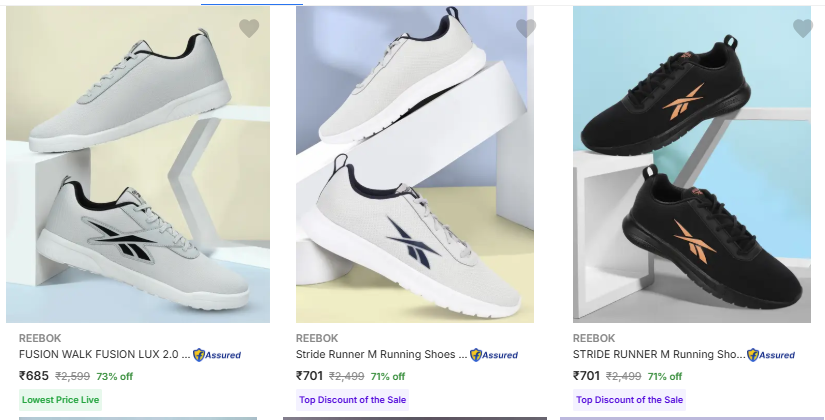Toggle wishlist heart on black Stride Runner
The width and height of the screenshot is (825, 420).
tap(803, 28)
